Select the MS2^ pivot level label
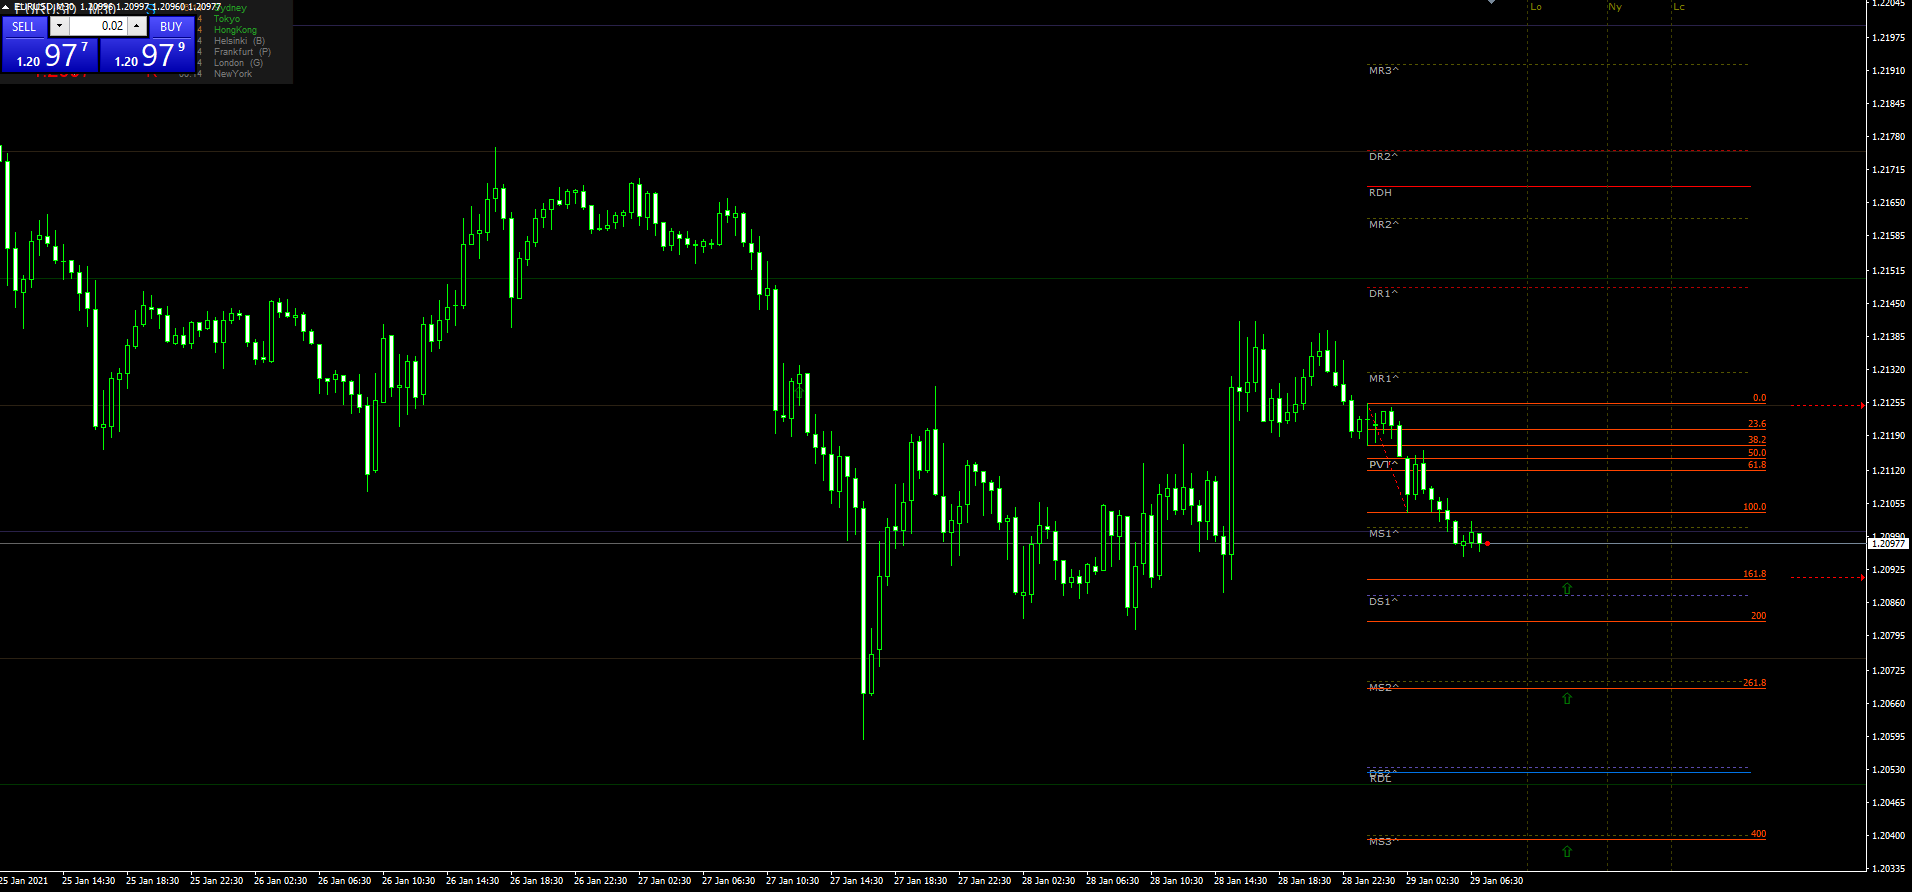This screenshot has width=1912, height=892. pos(1383,688)
